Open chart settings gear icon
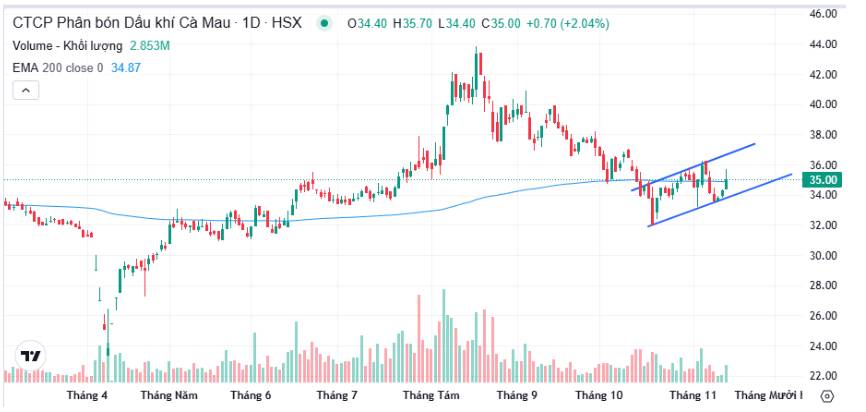Image resolution: width=866 pixels, height=412 pixels. pos(827,396)
